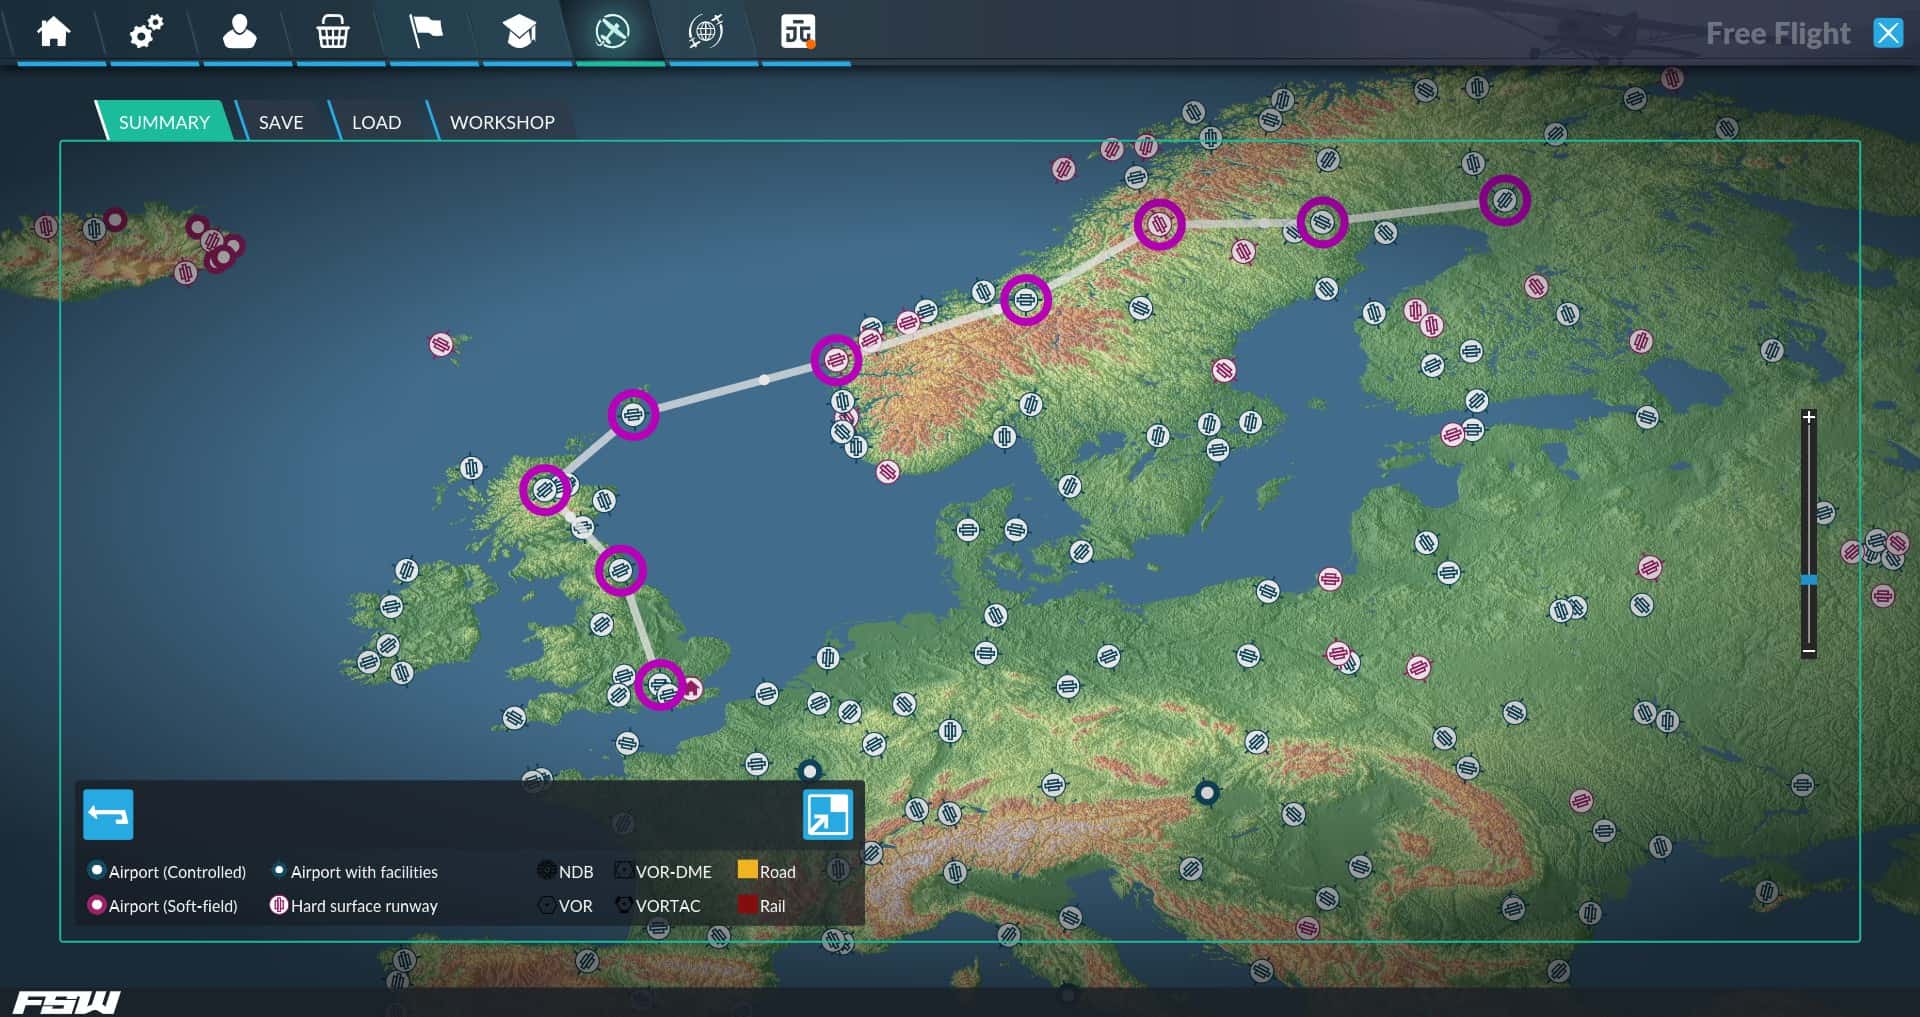Open the training graduation cap icon

[519, 32]
